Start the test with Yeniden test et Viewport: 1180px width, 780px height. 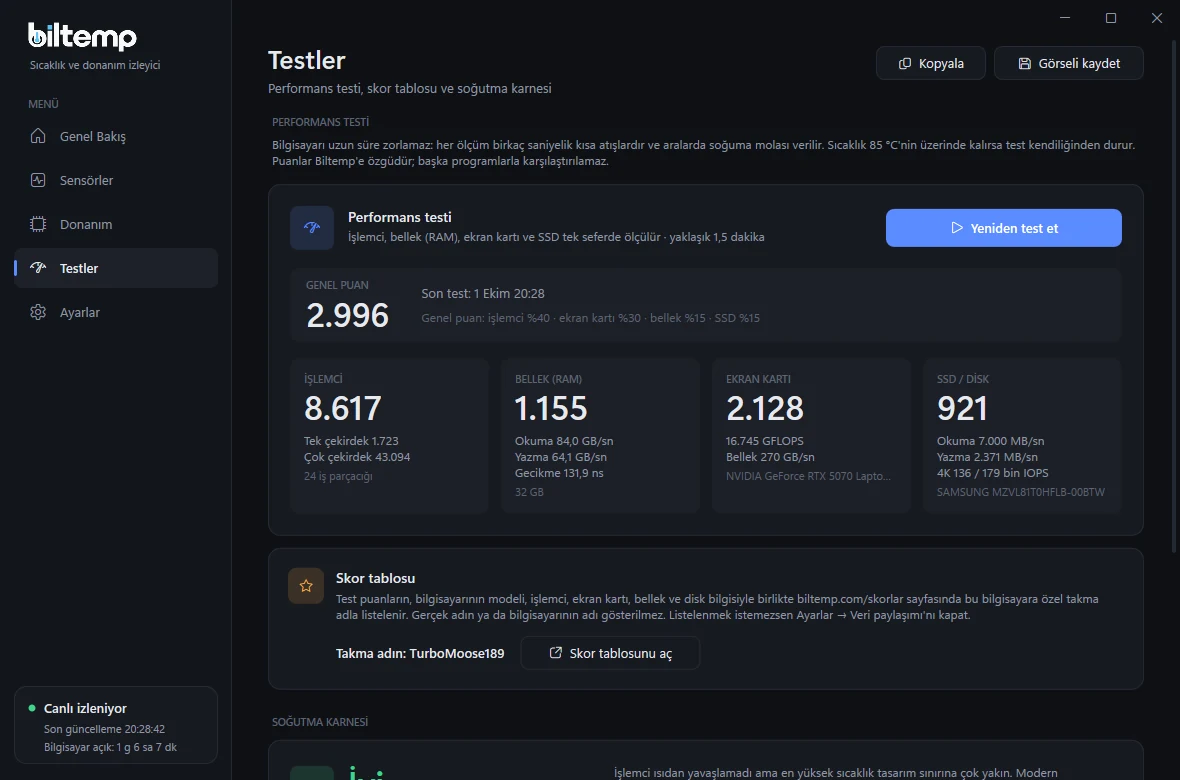pyautogui.click(x=1004, y=227)
